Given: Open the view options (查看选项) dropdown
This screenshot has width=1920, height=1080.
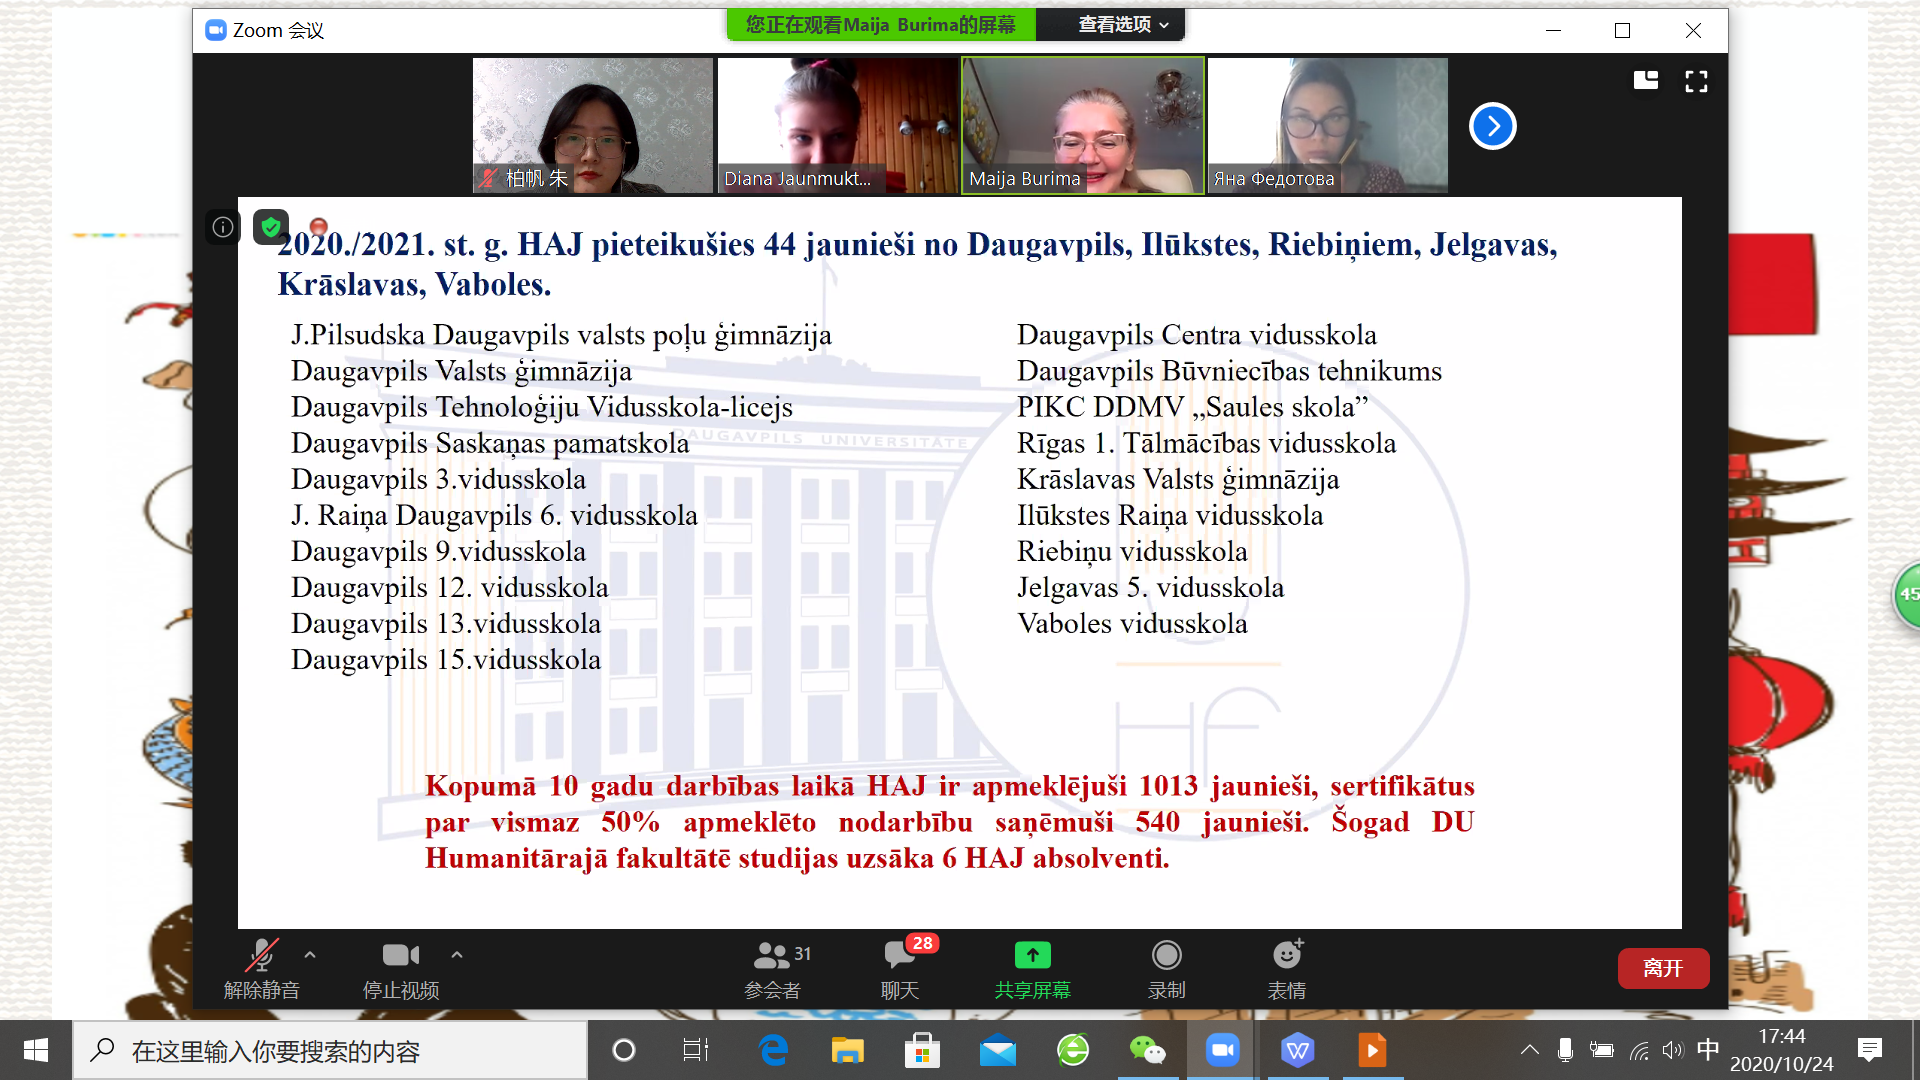Looking at the screenshot, I should pos(1122,25).
